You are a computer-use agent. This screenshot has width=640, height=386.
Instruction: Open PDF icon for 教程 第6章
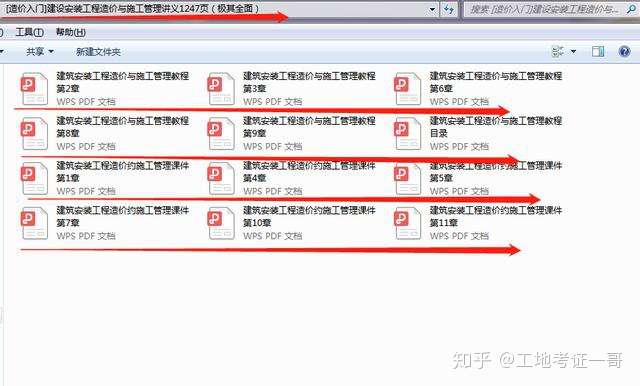point(407,89)
